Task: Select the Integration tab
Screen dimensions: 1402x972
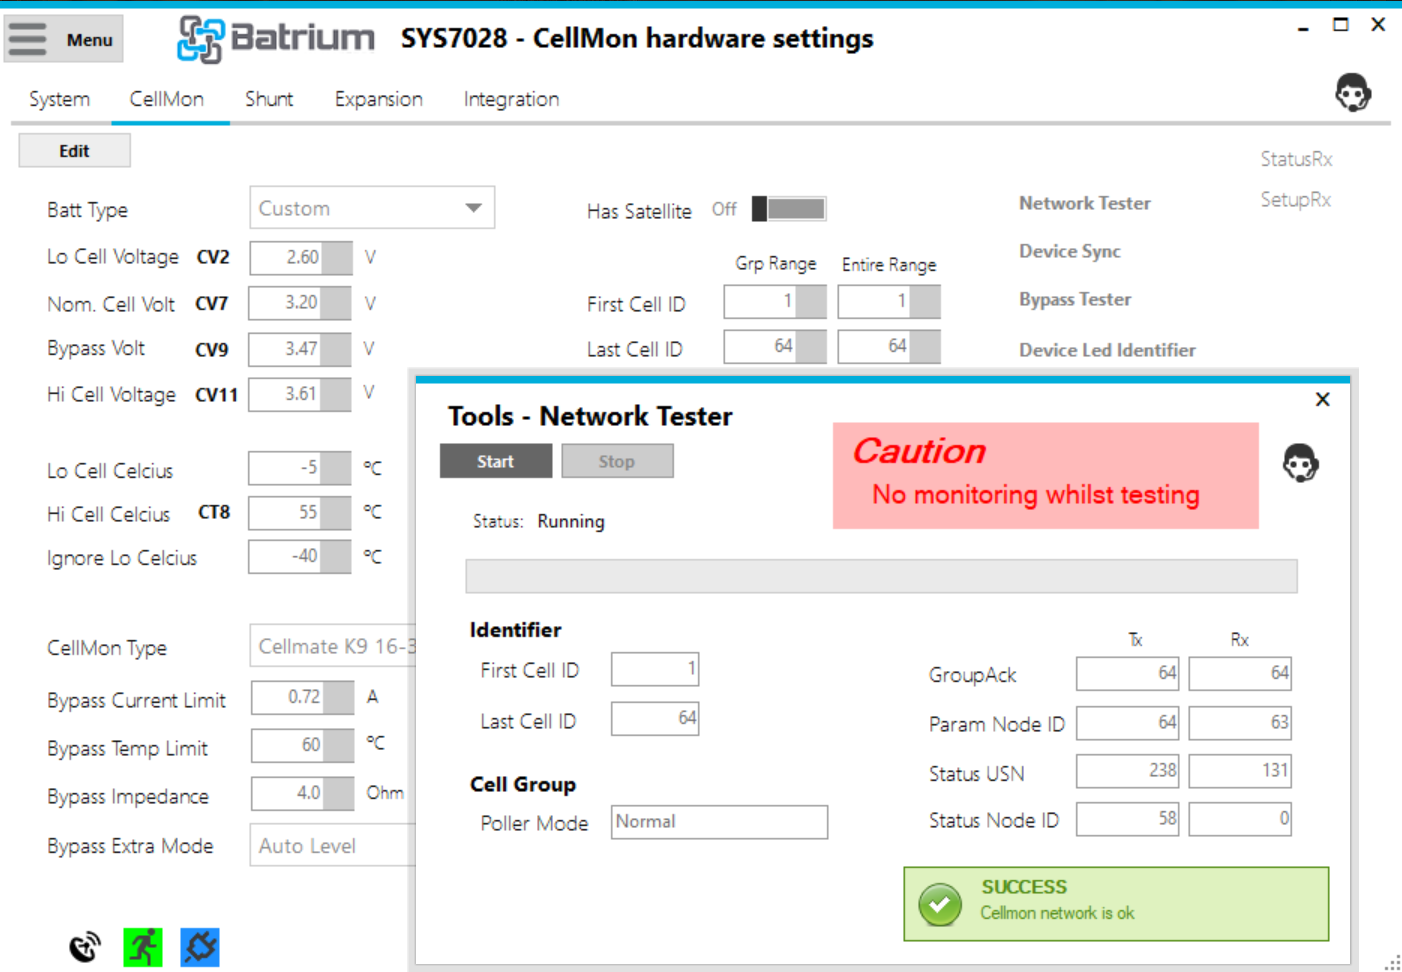Action: click(510, 99)
